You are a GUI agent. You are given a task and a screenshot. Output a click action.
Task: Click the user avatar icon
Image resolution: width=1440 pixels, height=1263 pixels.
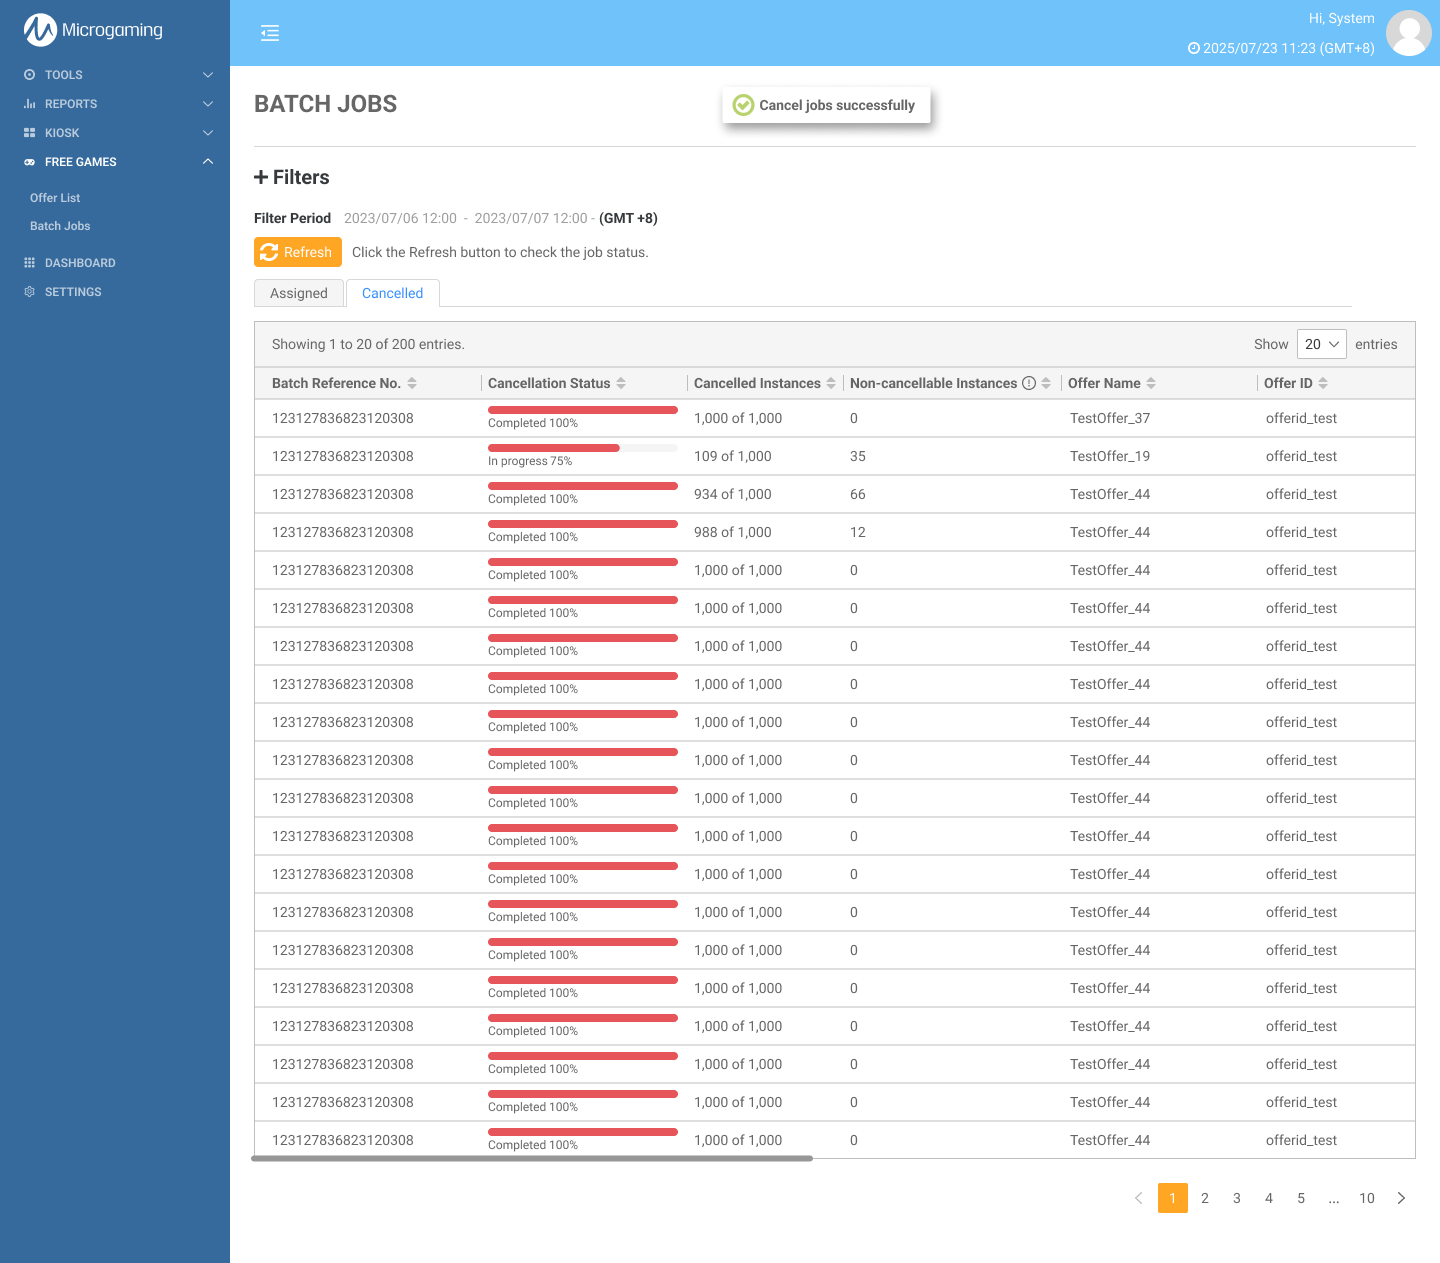coord(1409,33)
